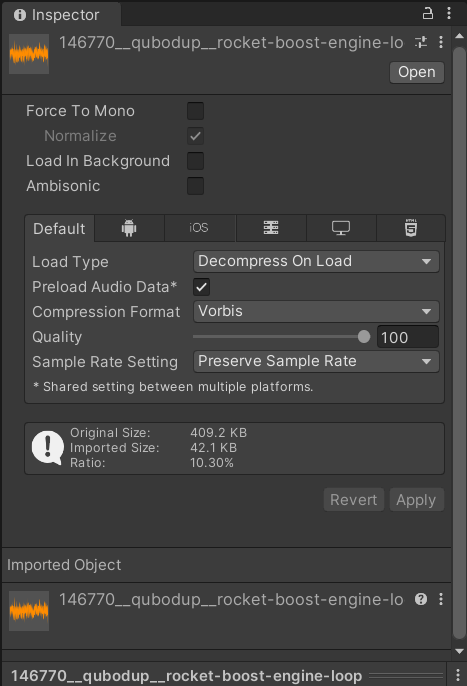Click the Ratio value 10.30%
This screenshot has height=686, width=467.
pos(212,462)
